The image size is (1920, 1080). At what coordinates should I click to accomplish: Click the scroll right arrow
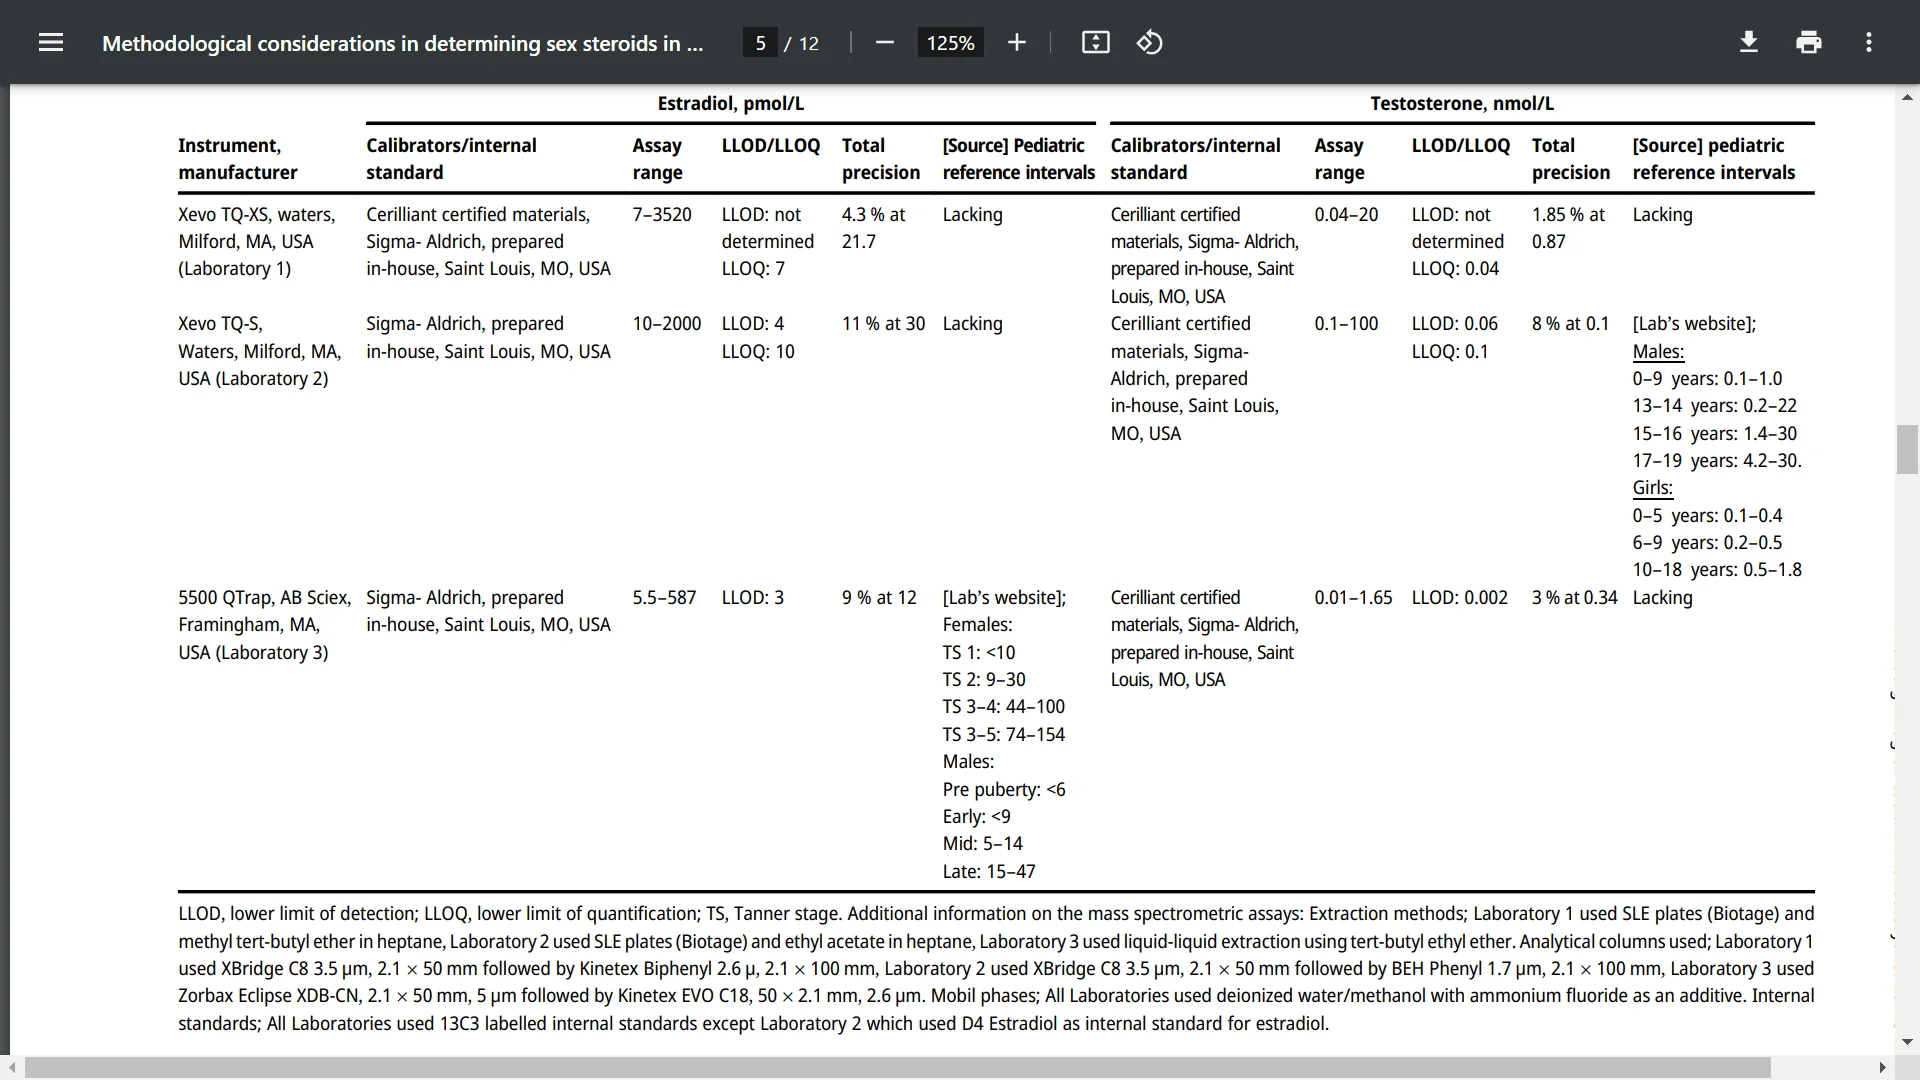pos(1882,1068)
